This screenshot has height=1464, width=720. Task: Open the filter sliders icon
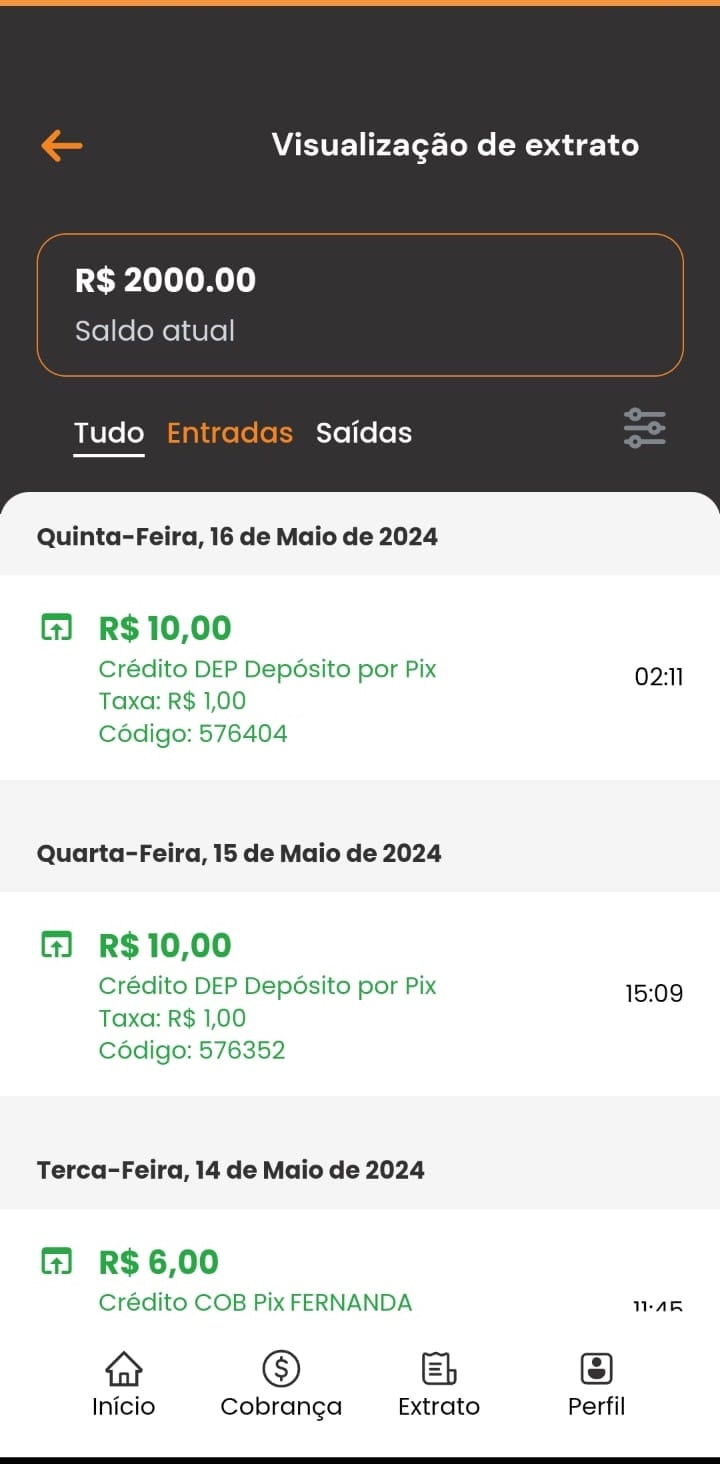(644, 428)
